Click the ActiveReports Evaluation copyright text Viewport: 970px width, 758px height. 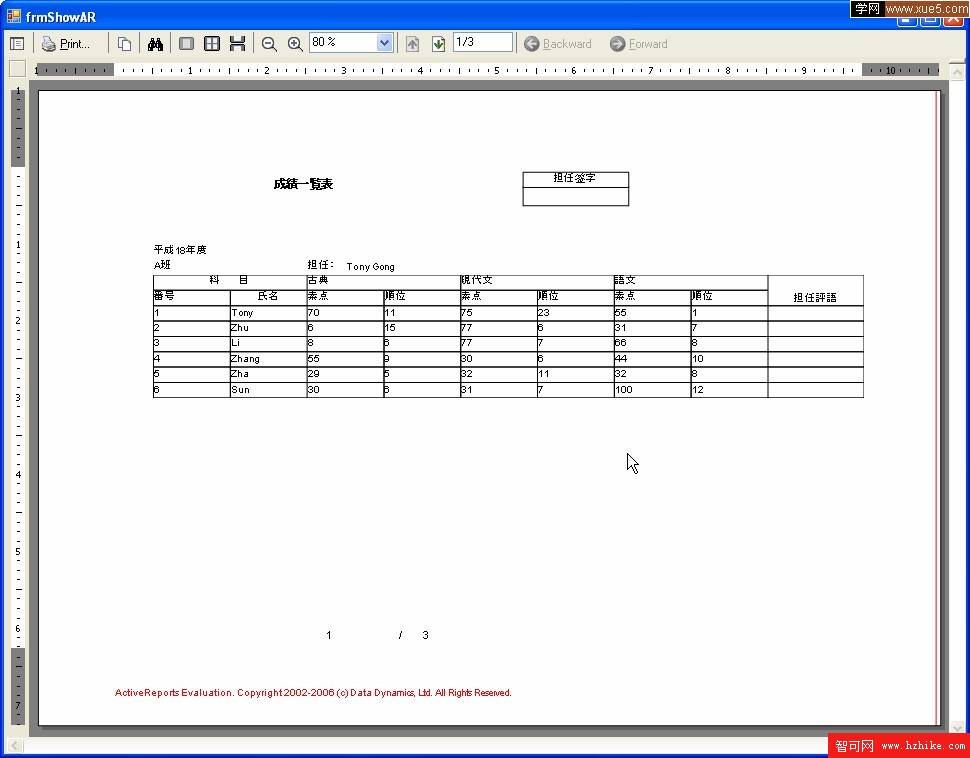click(313, 692)
